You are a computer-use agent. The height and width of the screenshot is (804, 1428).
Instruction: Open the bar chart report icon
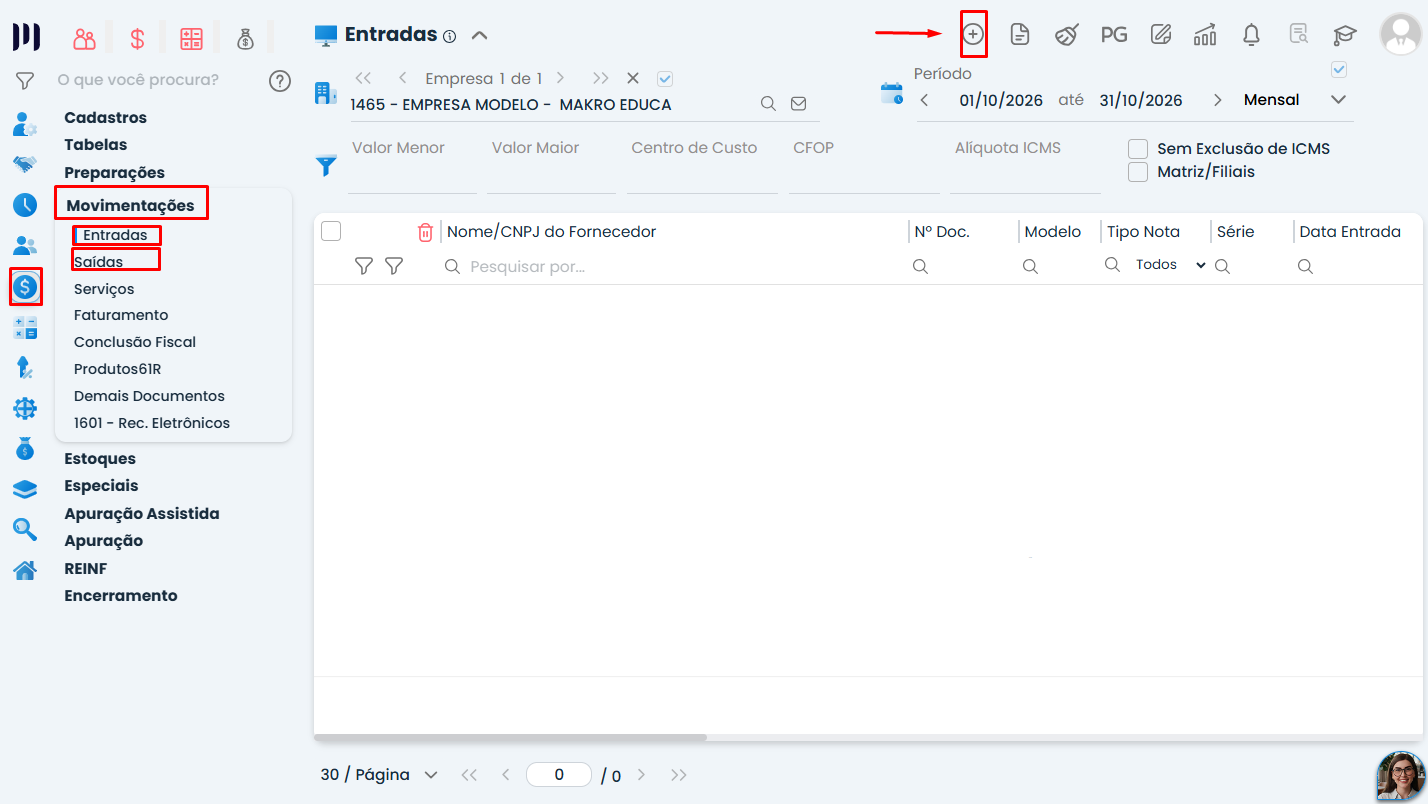(1205, 35)
